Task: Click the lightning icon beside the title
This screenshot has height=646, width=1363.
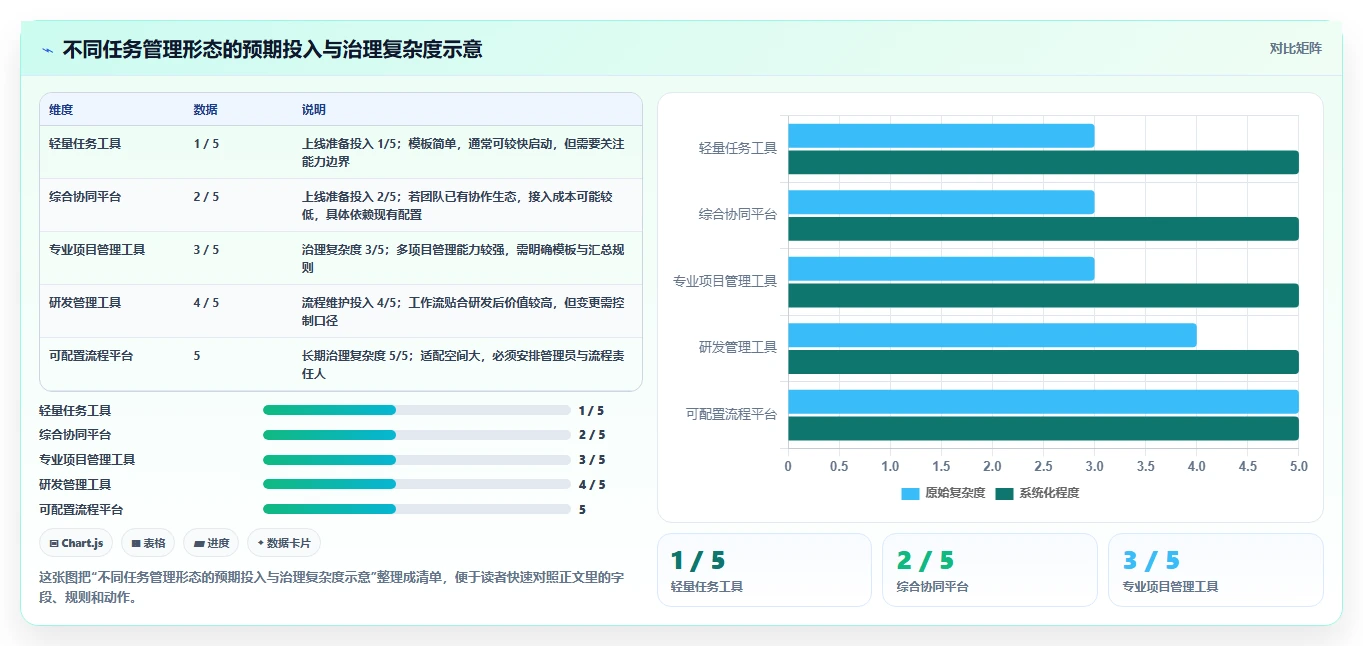Action: pyautogui.click(x=47, y=49)
